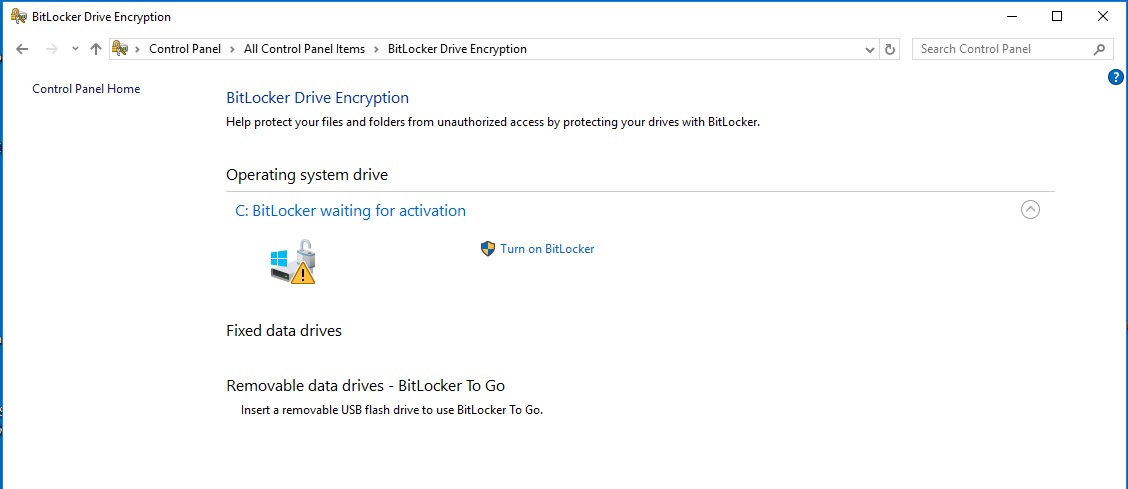Go up one folder level

96,49
